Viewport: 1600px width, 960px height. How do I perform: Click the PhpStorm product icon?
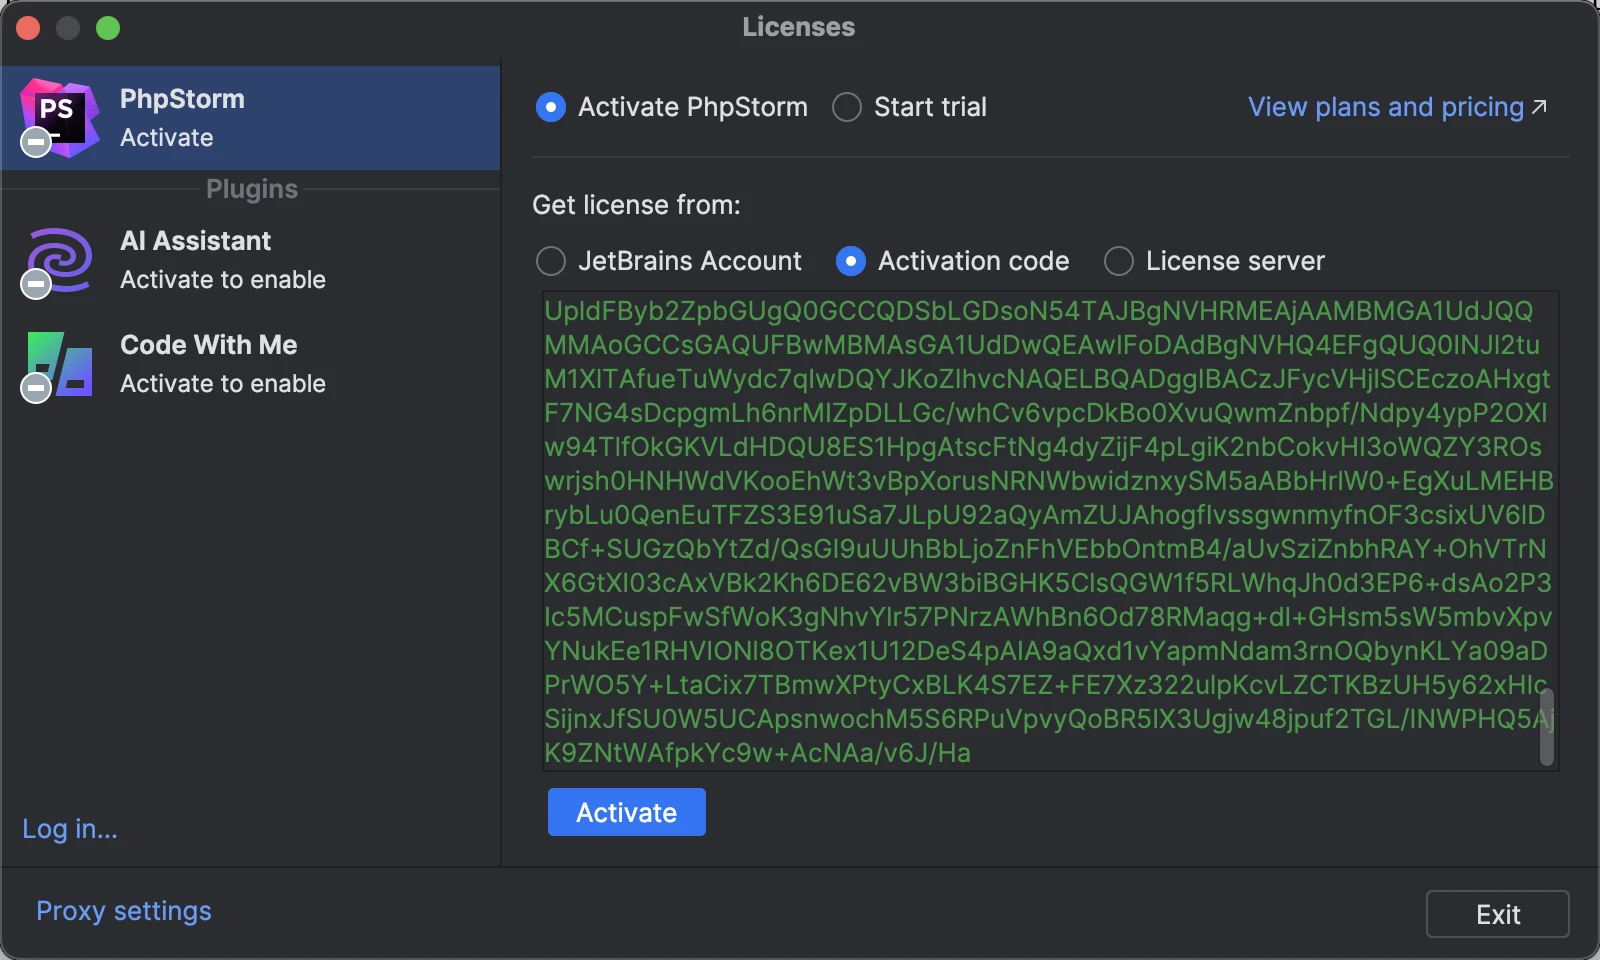tap(60, 117)
